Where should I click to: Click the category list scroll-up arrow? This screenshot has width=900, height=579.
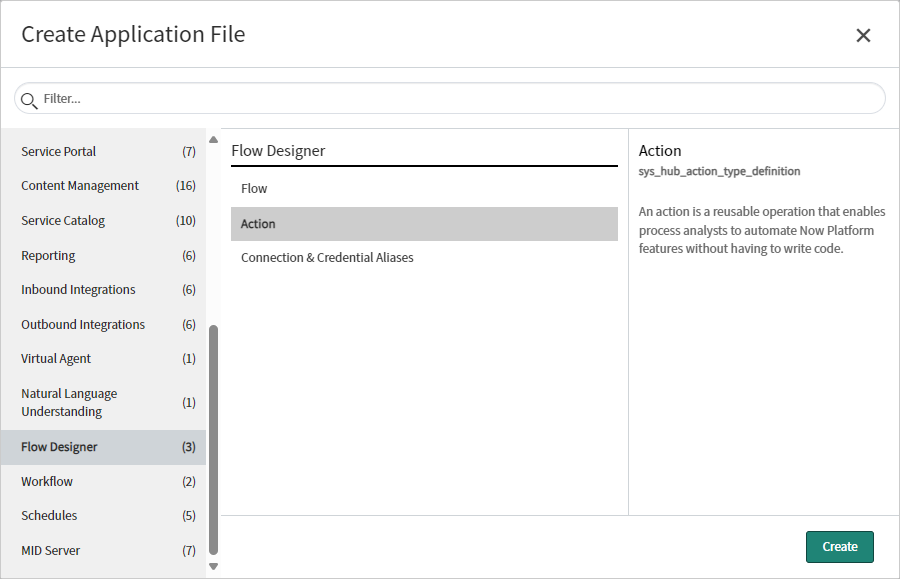pyautogui.click(x=214, y=139)
